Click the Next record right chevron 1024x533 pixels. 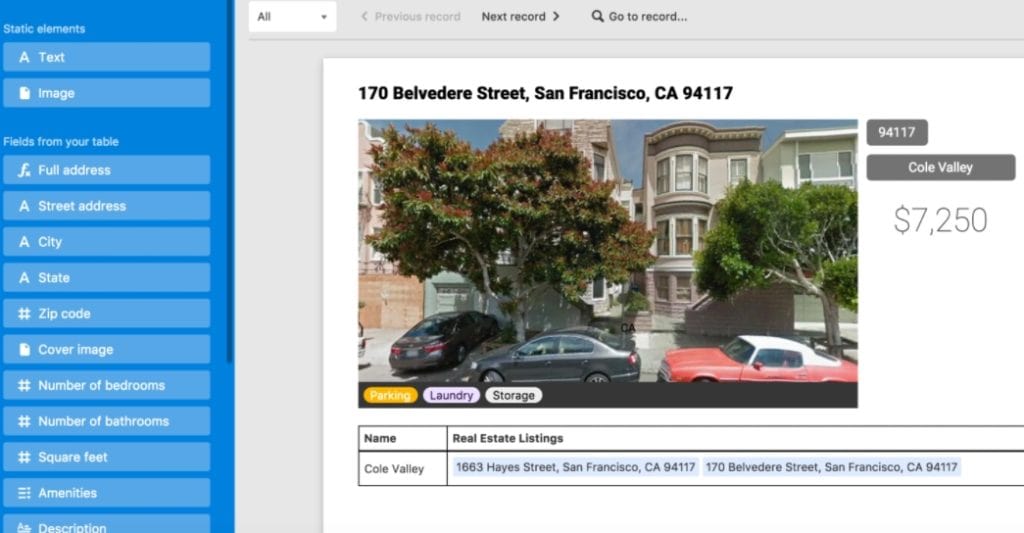coord(556,16)
